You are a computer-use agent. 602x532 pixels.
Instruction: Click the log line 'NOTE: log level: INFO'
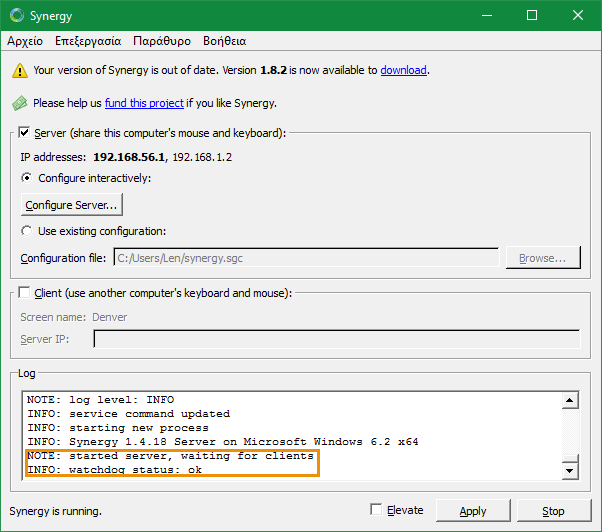(x=101, y=400)
